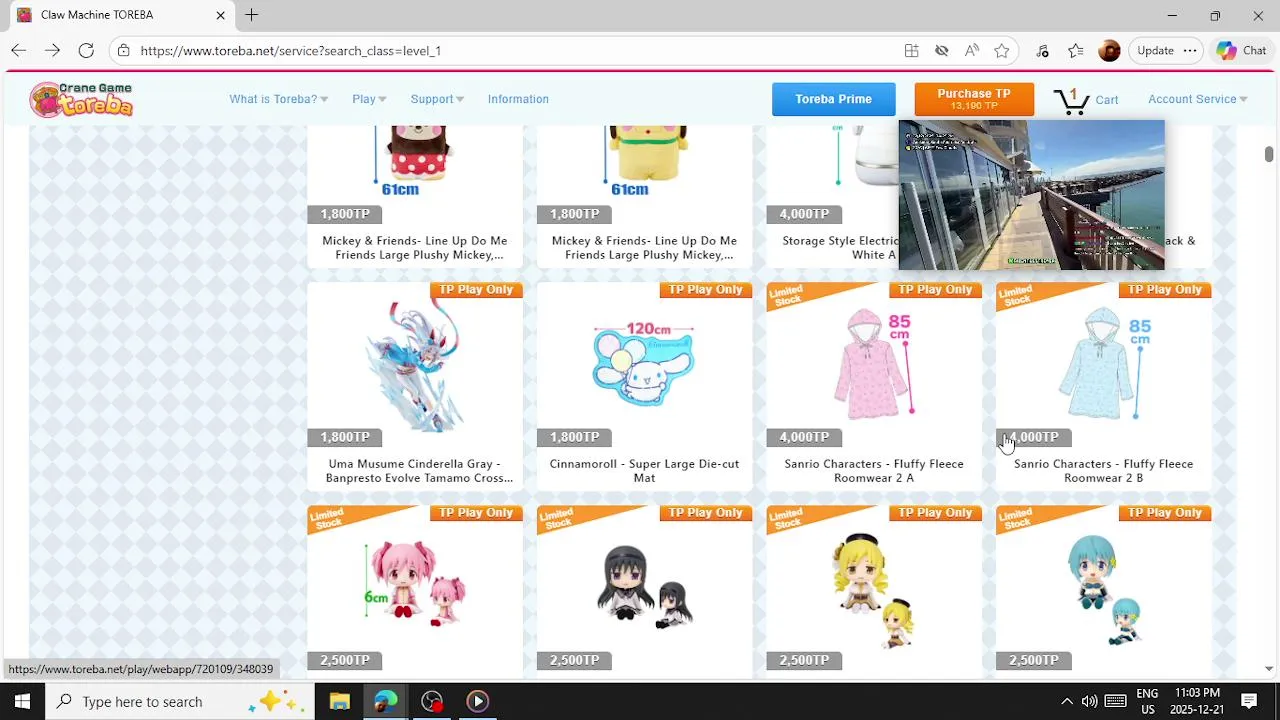The image size is (1280, 720).
Task: View site information icon in address bar
Action: (x=122, y=50)
